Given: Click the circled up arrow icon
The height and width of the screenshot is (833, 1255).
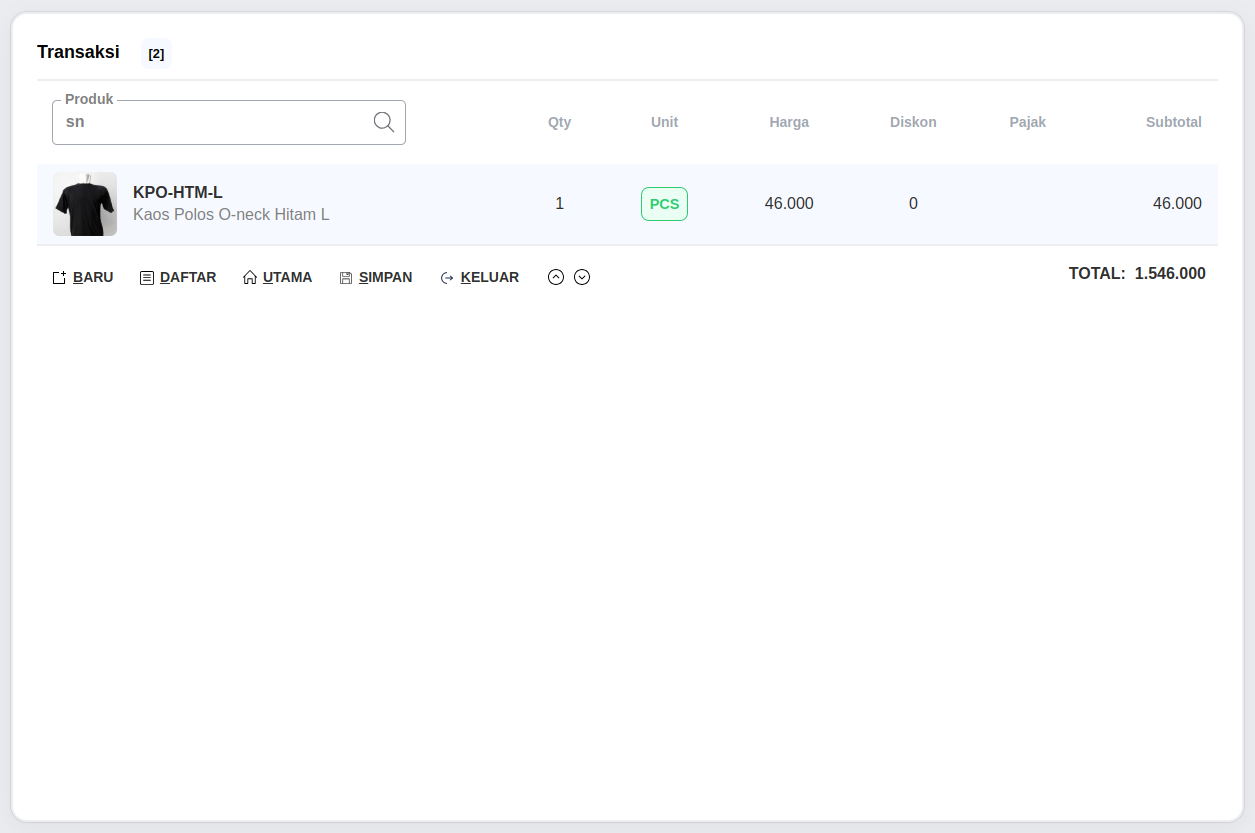Looking at the screenshot, I should [x=556, y=277].
